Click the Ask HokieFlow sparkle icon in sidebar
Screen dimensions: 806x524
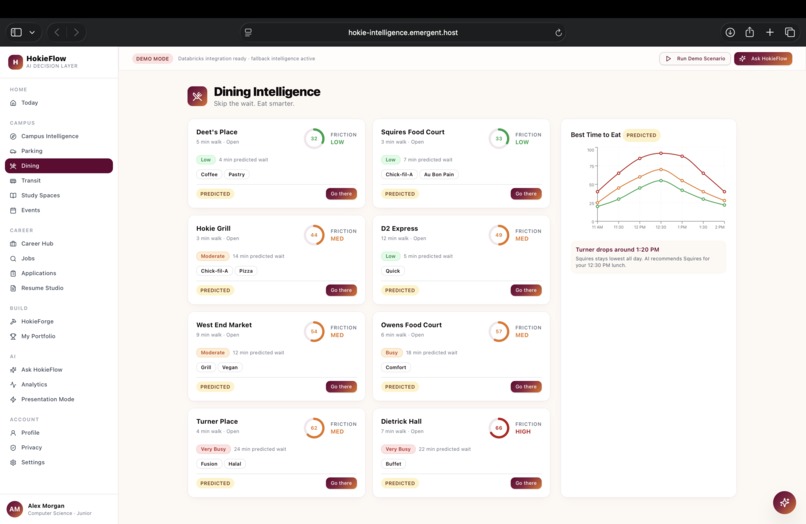tap(13, 370)
